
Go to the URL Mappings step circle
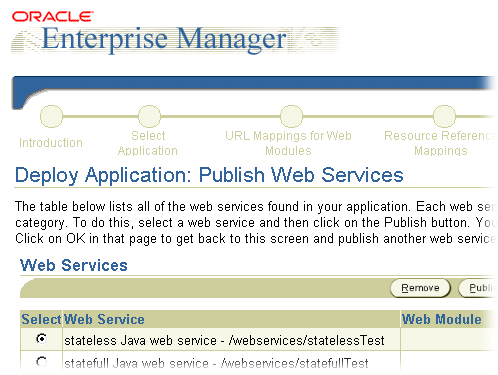point(291,116)
